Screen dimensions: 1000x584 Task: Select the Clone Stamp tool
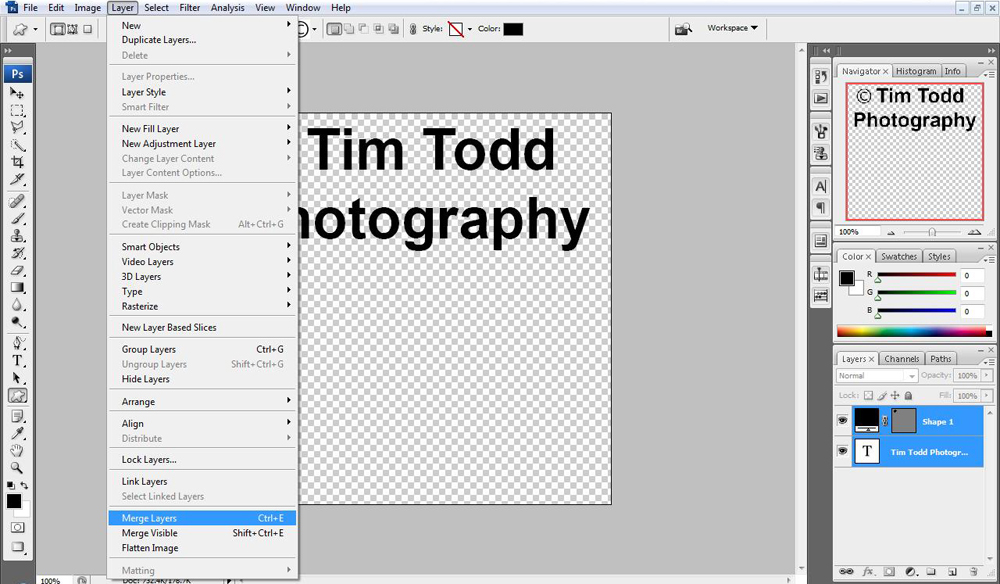point(17,236)
